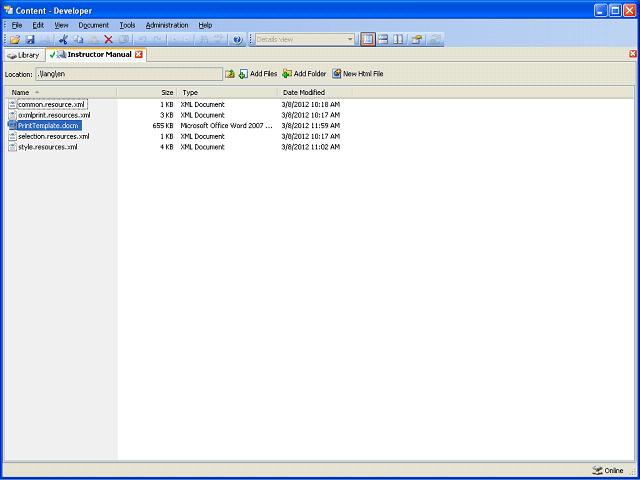The image size is (640, 480).
Task: Close the Instructor Manual tab
Action: click(x=139, y=54)
